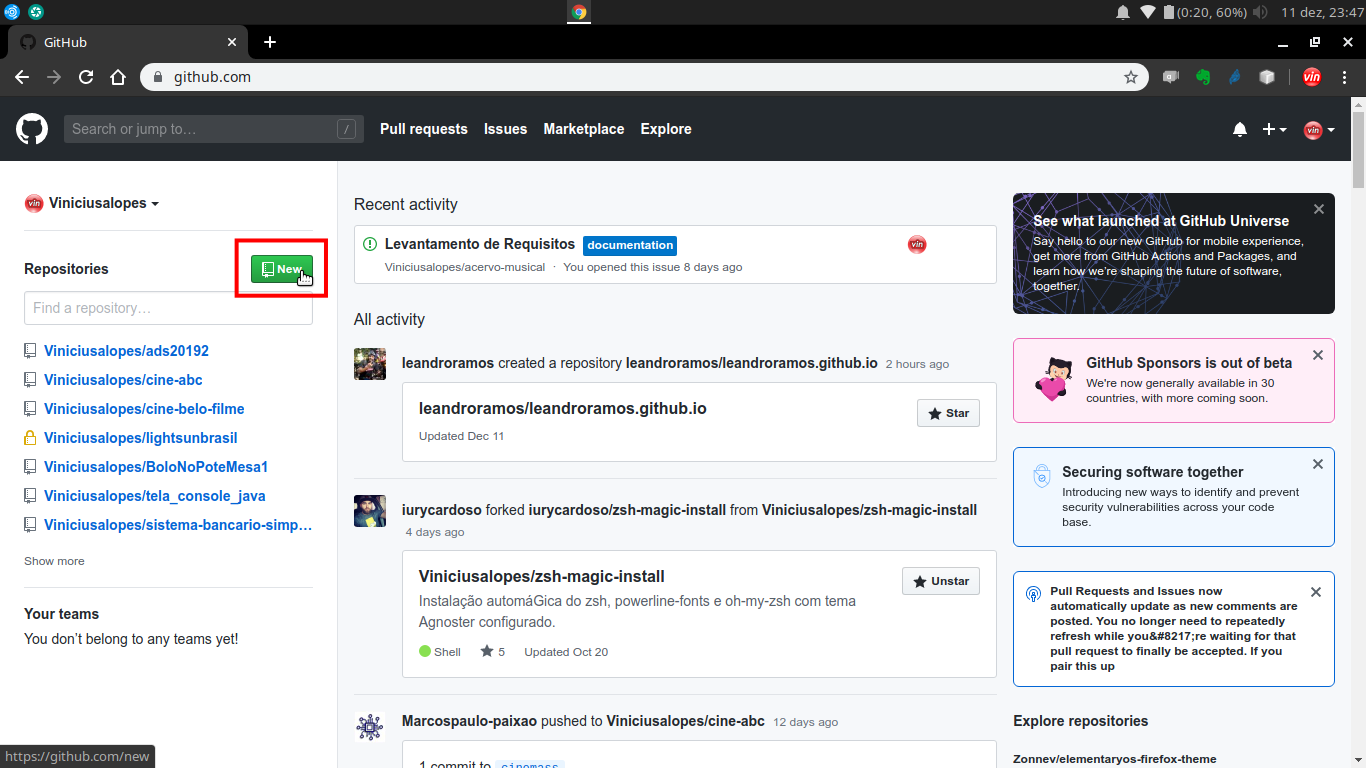Open the Wi-Fi indicator in system panel
The height and width of the screenshot is (768, 1366).
[x=1147, y=12]
